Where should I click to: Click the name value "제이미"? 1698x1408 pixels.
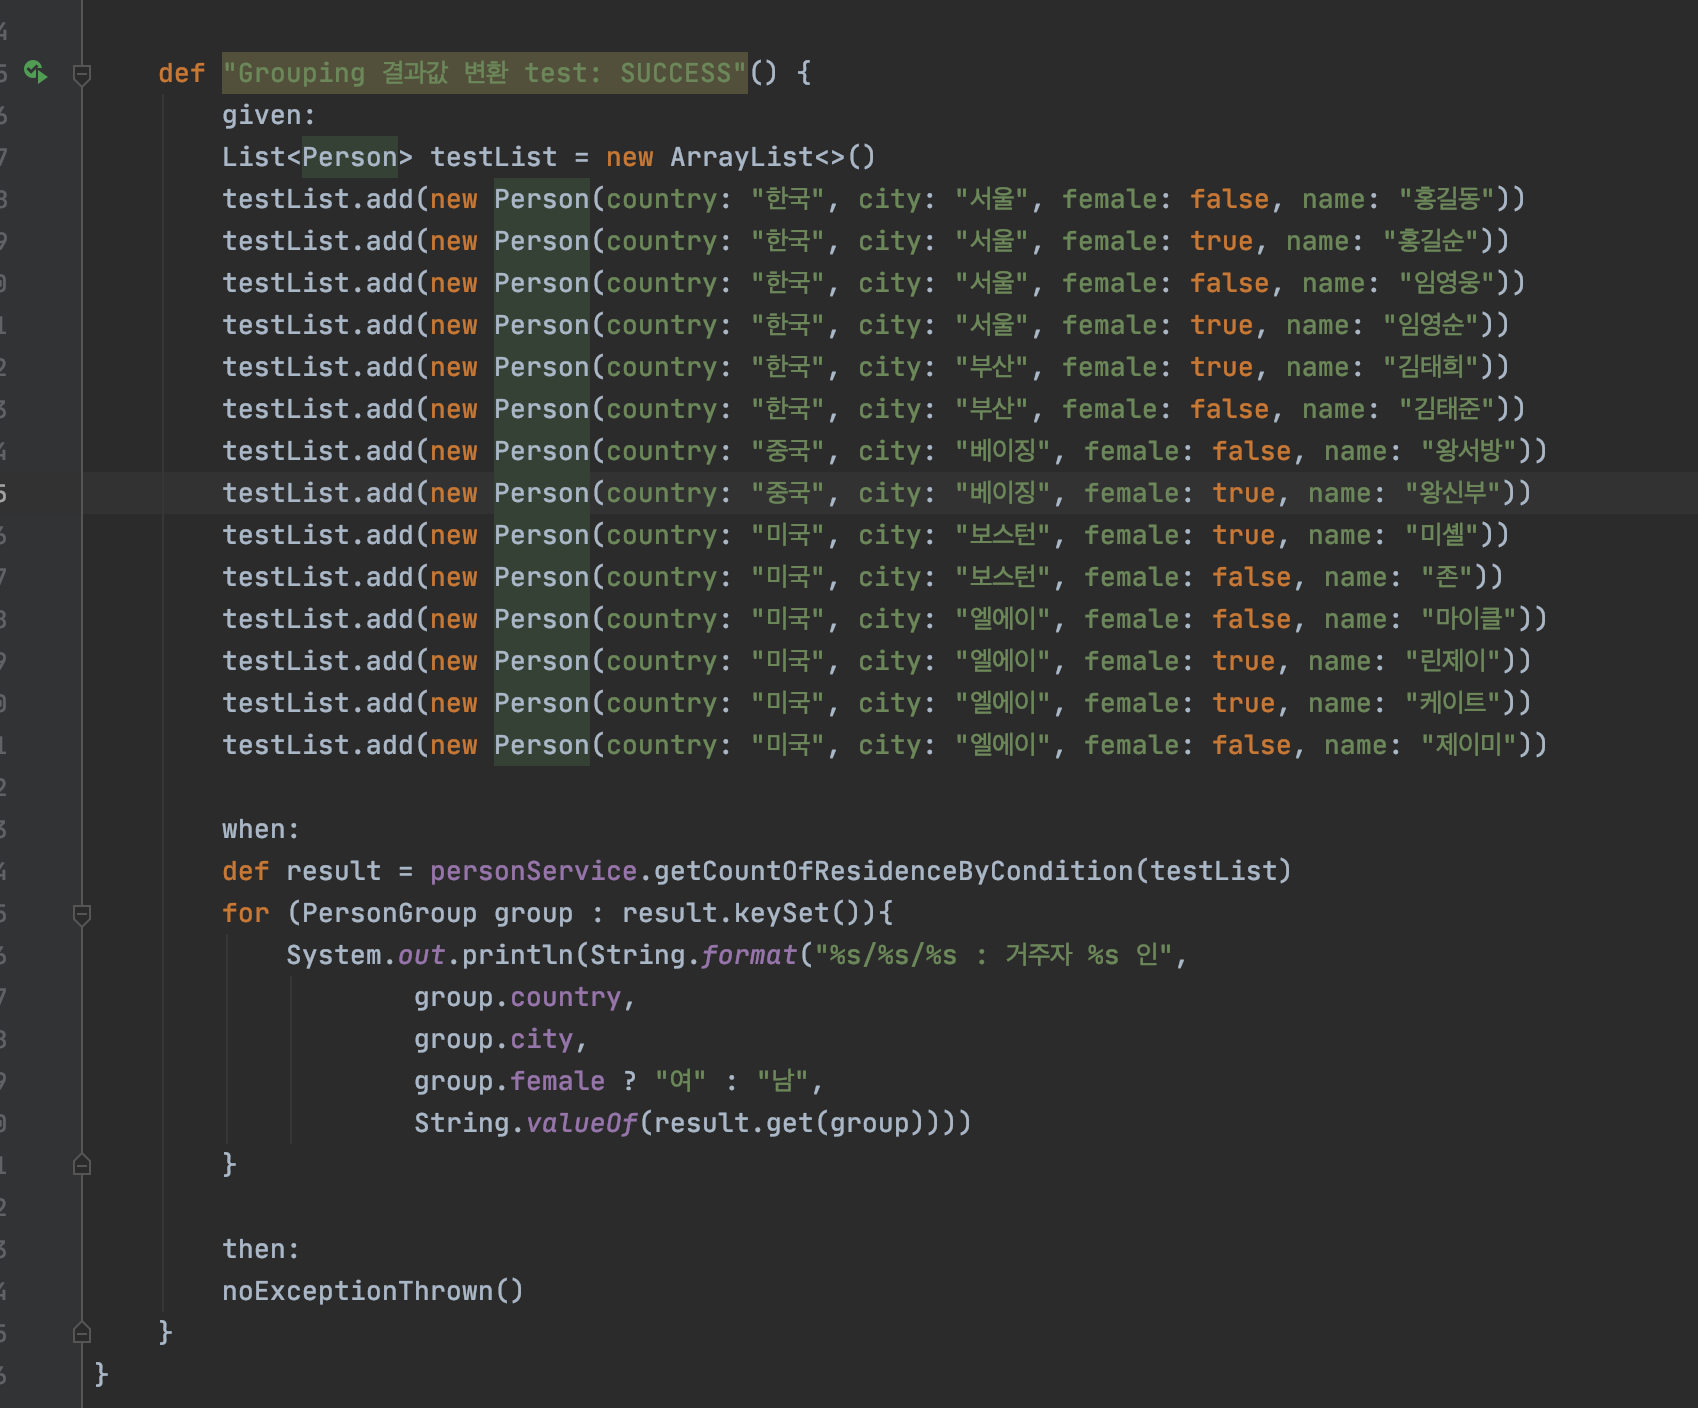click(1469, 745)
